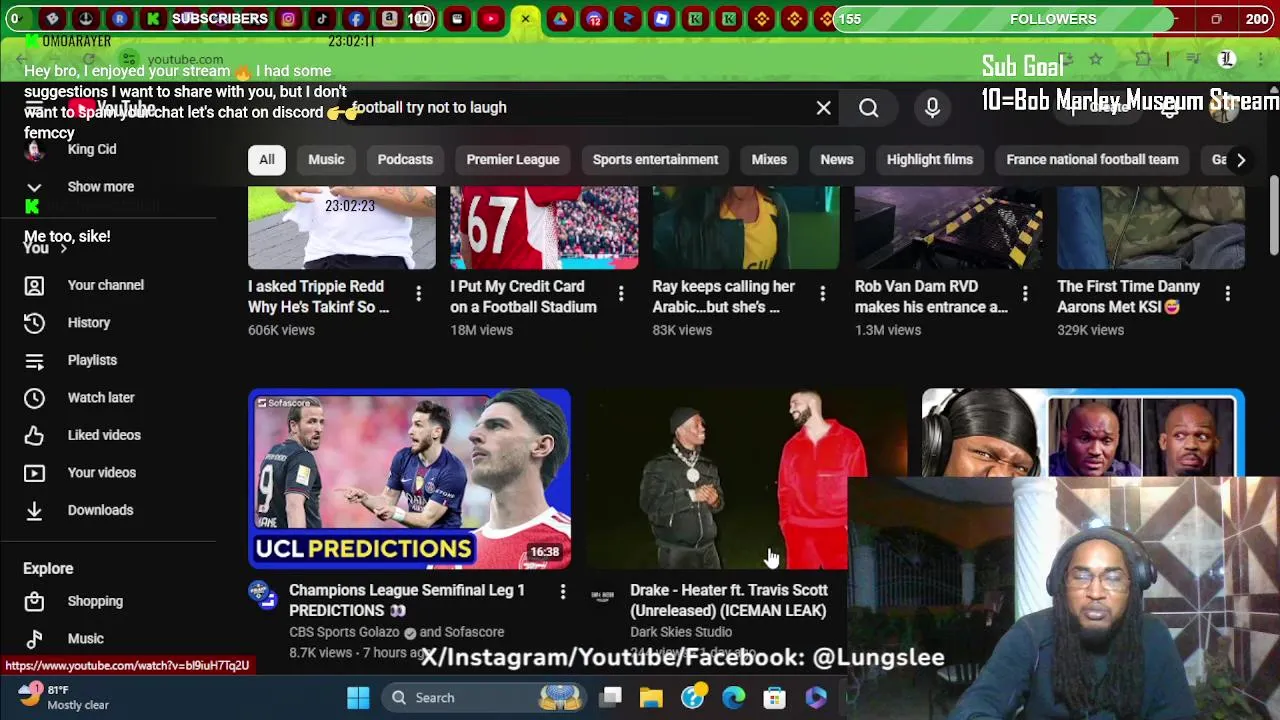Open options menu for Champions League Semifinal video
1280x720 pixels.
tap(562, 593)
